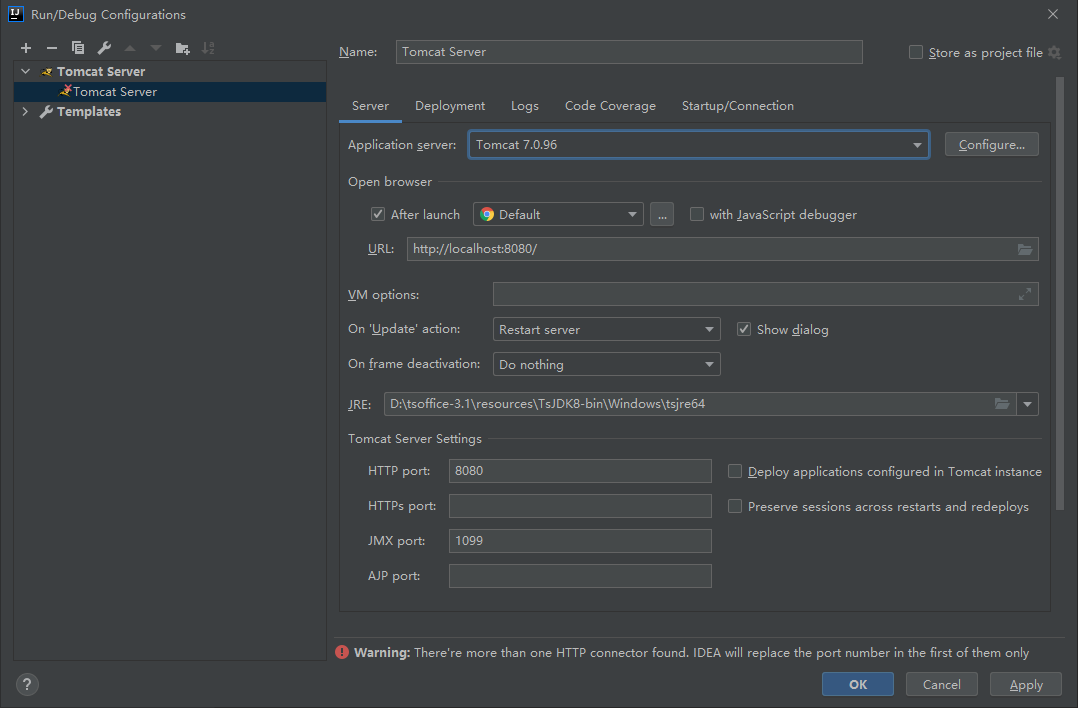Toggle Store as project file checkbox
The height and width of the screenshot is (708, 1078).
916,52
